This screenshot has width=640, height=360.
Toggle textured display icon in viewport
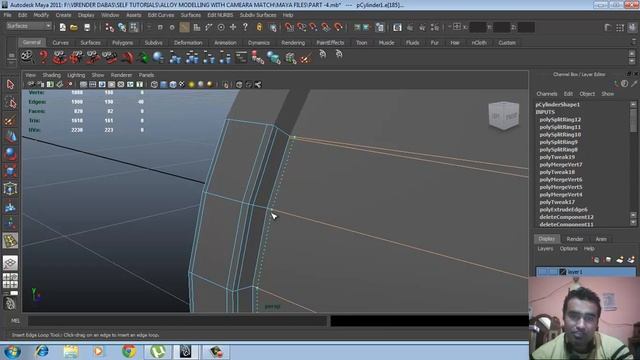[x=182, y=84]
